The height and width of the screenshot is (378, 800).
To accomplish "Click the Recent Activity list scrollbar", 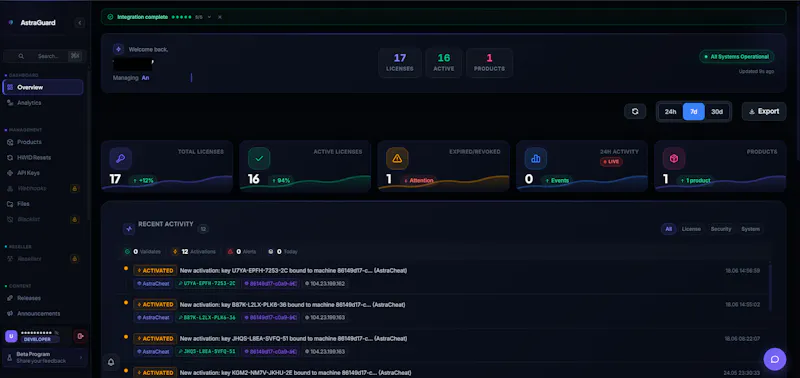I will (770, 287).
